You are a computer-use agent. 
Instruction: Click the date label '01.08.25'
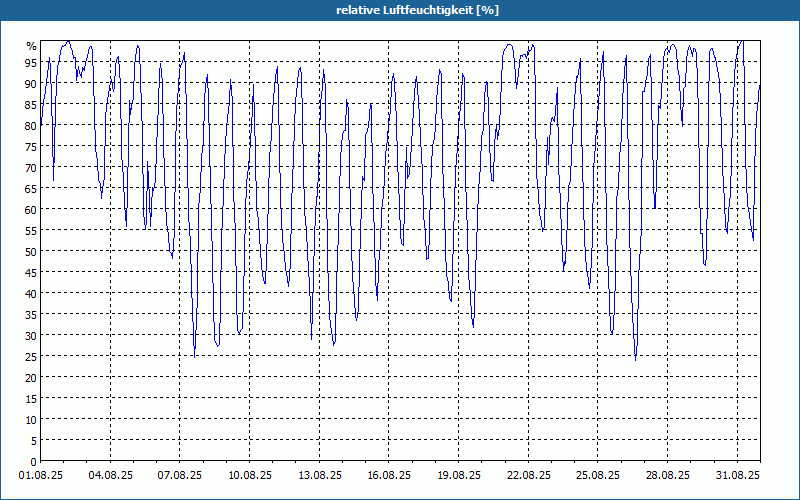click(x=41, y=476)
